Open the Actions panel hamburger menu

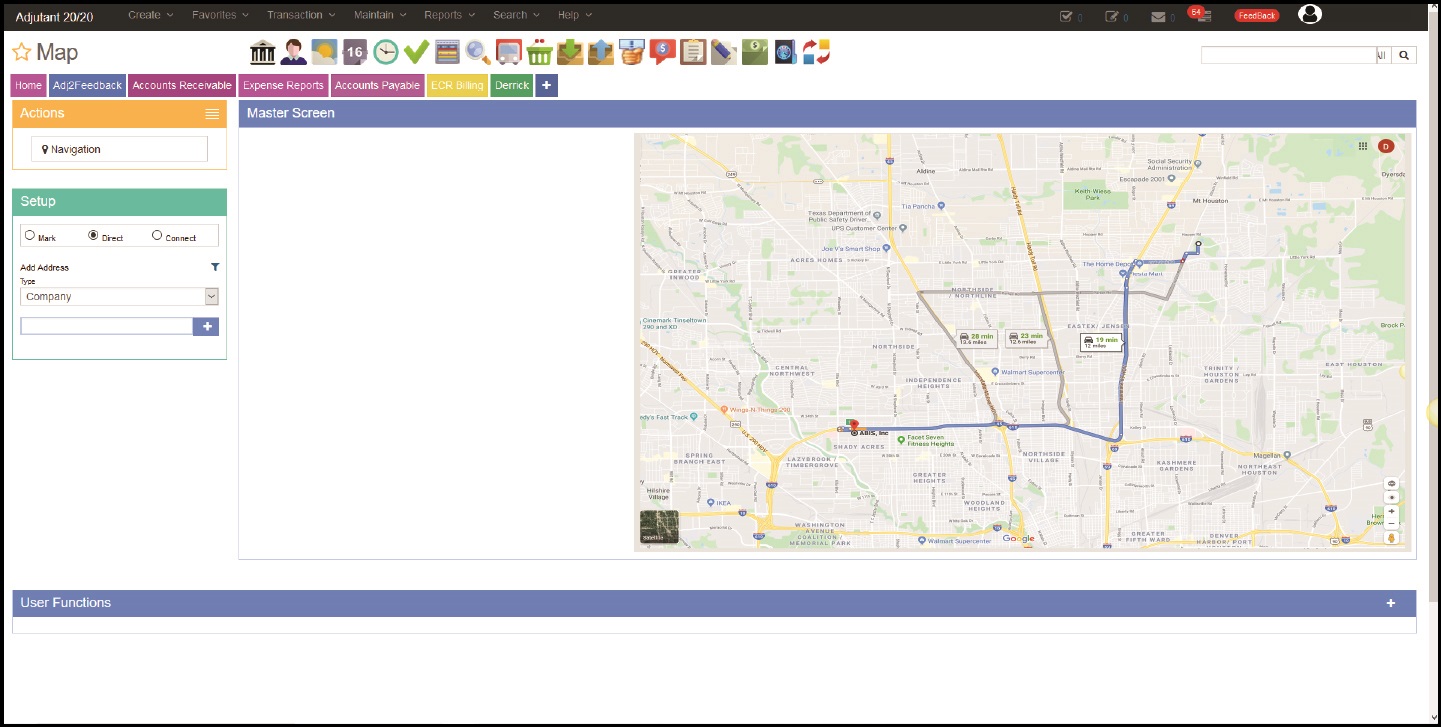pyautogui.click(x=212, y=114)
